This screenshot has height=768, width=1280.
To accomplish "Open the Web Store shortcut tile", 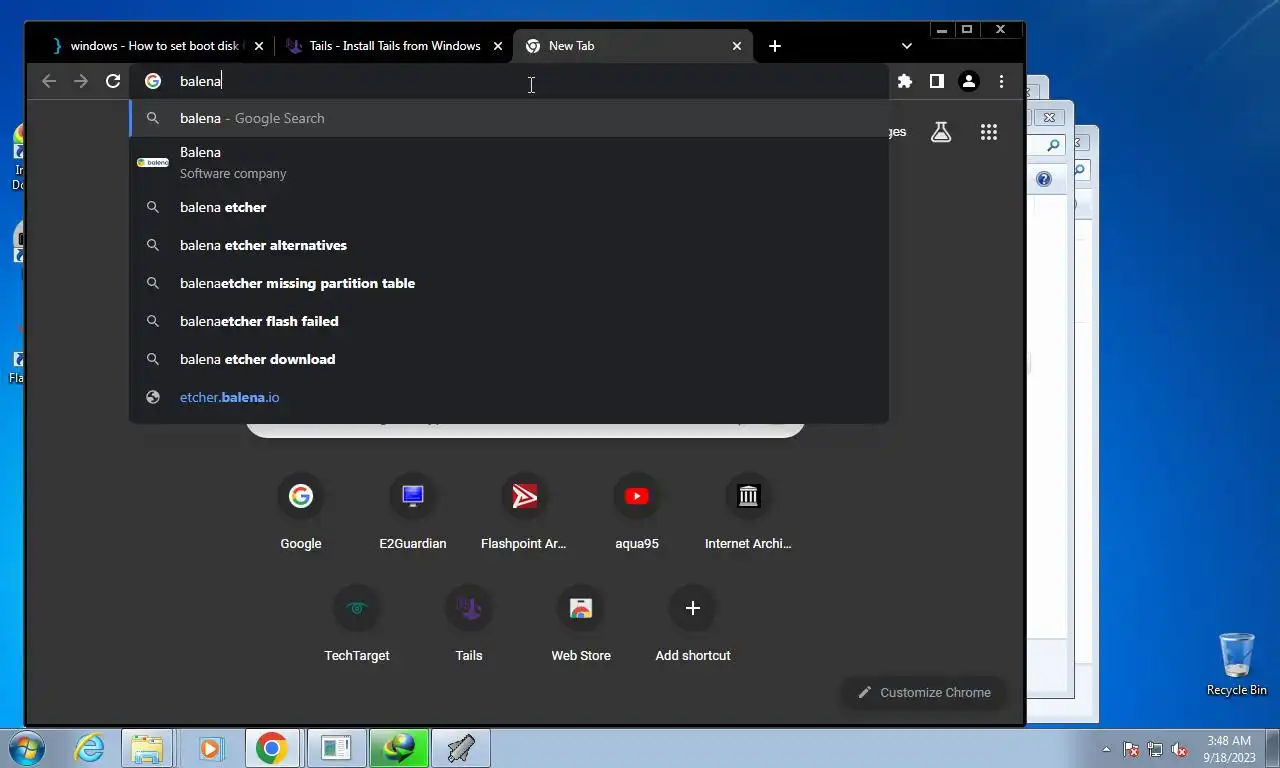I will pyautogui.click(x=581, y=625).
